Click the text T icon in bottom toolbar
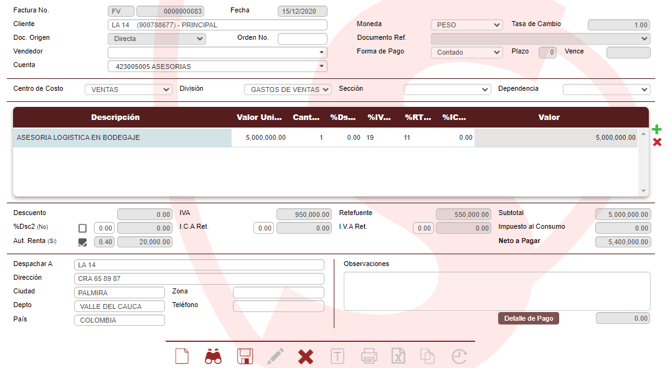670x368 pixels. click(337, 356)
